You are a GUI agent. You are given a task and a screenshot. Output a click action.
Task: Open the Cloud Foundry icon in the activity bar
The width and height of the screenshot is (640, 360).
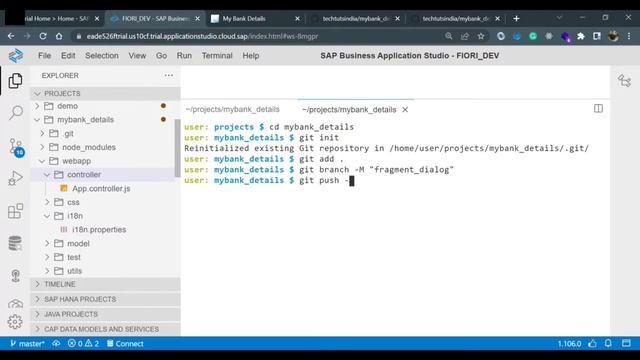[x=16, y=304]
